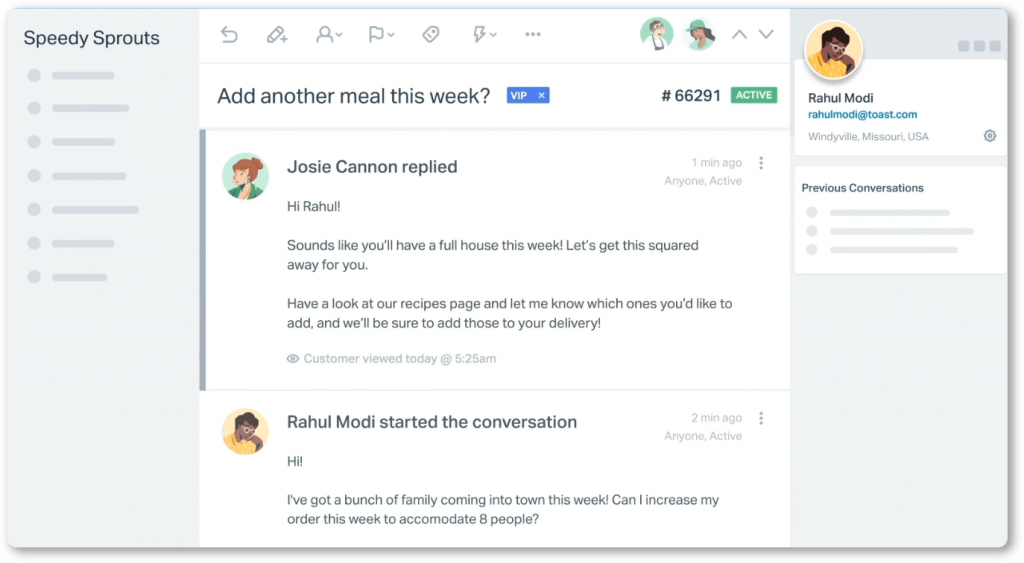Go to next conversation with down chevron
The image size is (1024, 563).
click(766, 35)
